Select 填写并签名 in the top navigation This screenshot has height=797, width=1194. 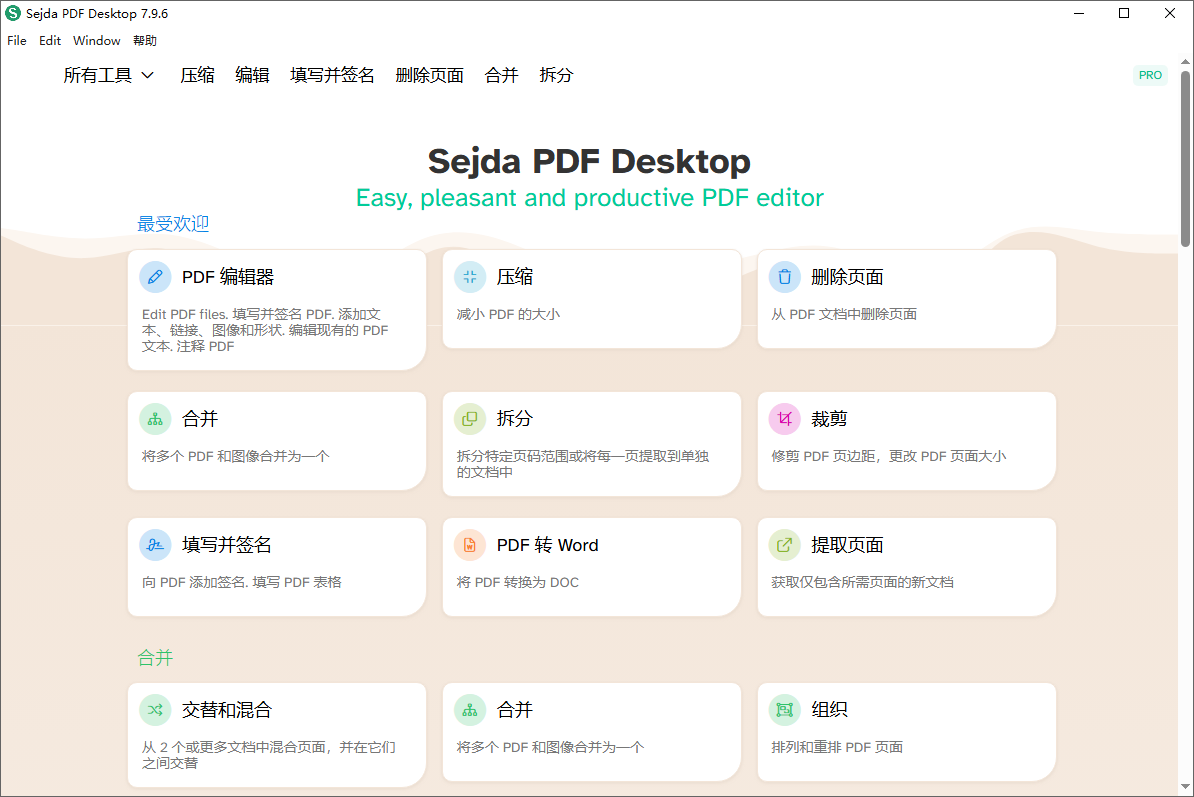[332, 75]
